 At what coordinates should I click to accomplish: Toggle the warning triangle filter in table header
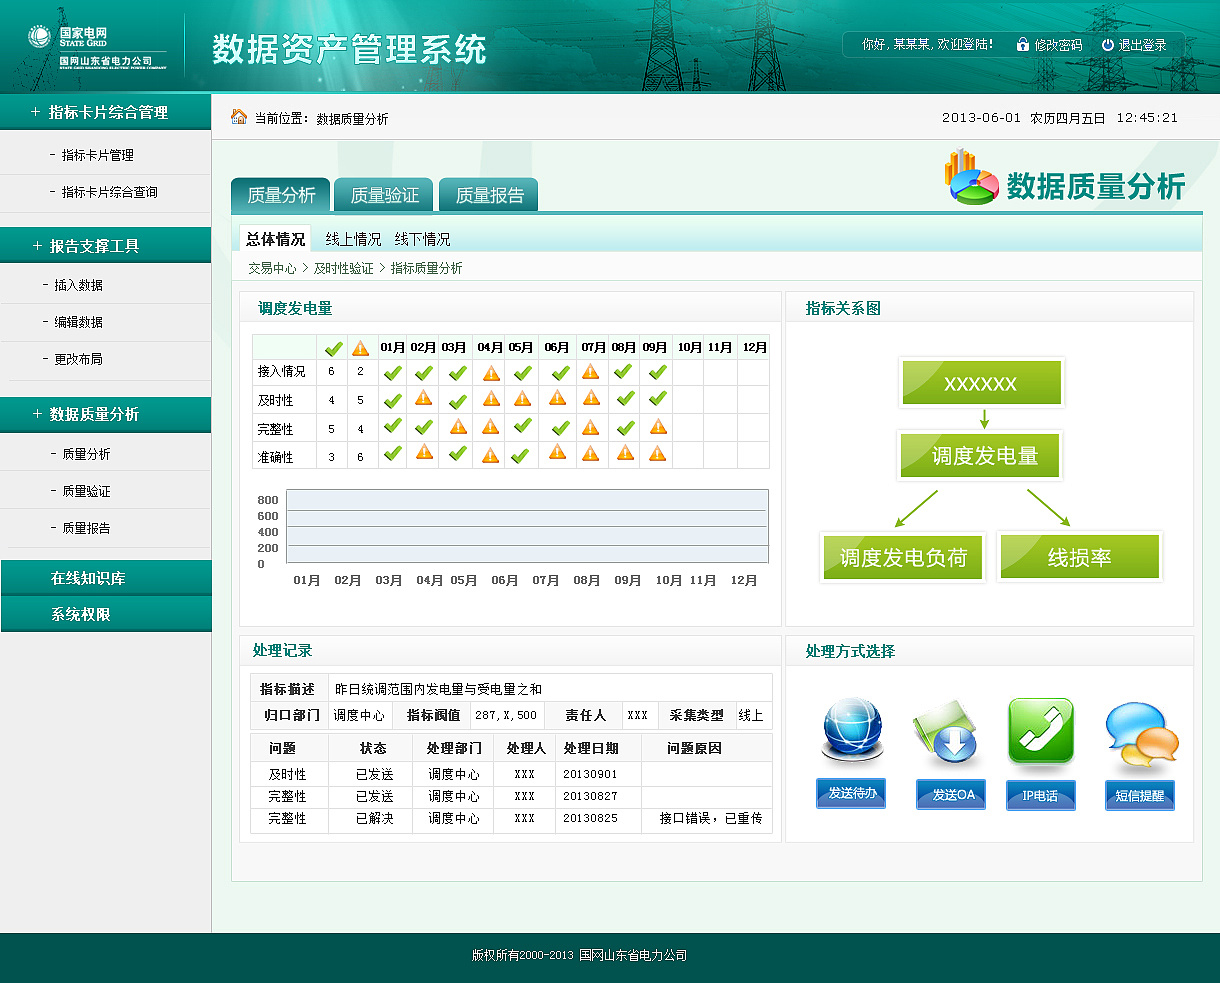[357, 348]
